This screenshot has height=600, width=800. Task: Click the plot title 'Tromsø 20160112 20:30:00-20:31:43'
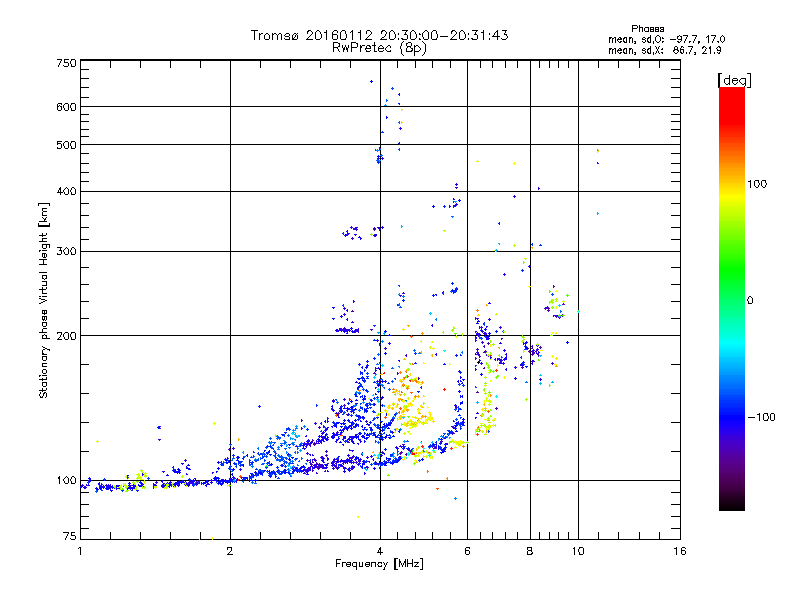click(x=379, y=35)
